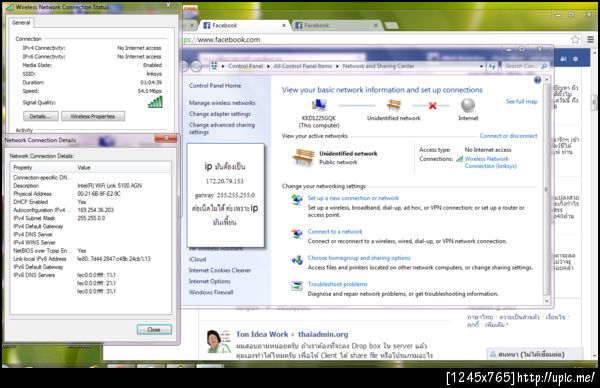Image resolution: width=600 pixels, height=388 pixels.
Task: Bookmark page with the star icon
Action: tap(575, 39)
